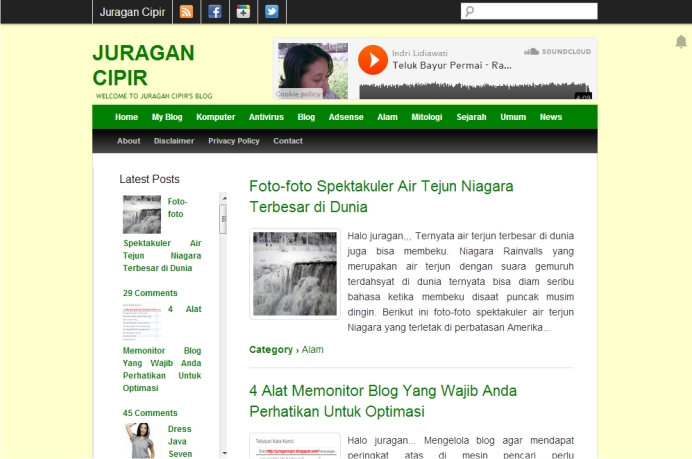Open the About page
692x459 pixels.
[128, 141]
